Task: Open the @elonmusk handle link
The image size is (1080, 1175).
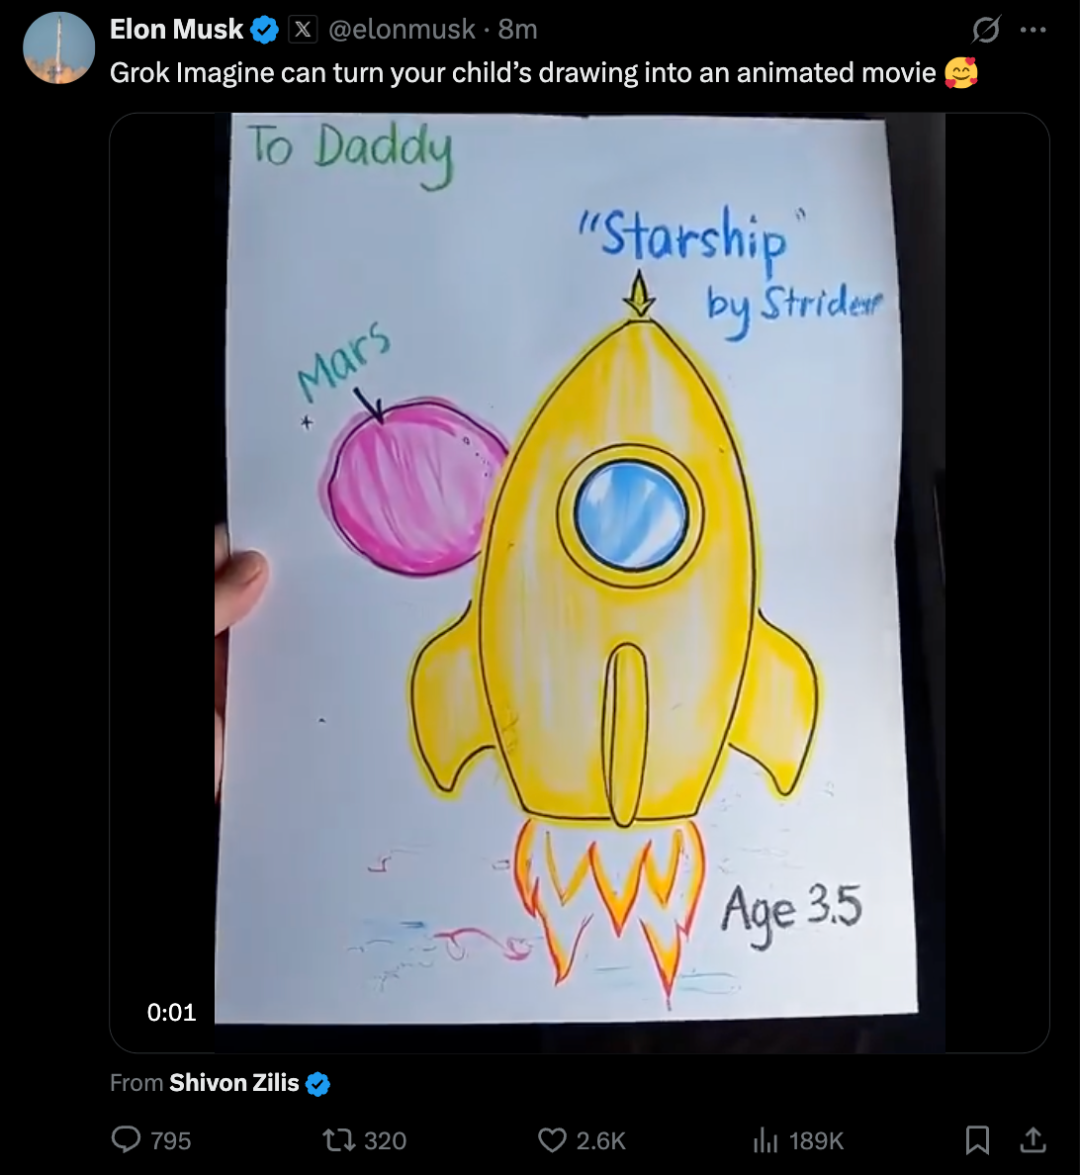Action: click(402, 29)
